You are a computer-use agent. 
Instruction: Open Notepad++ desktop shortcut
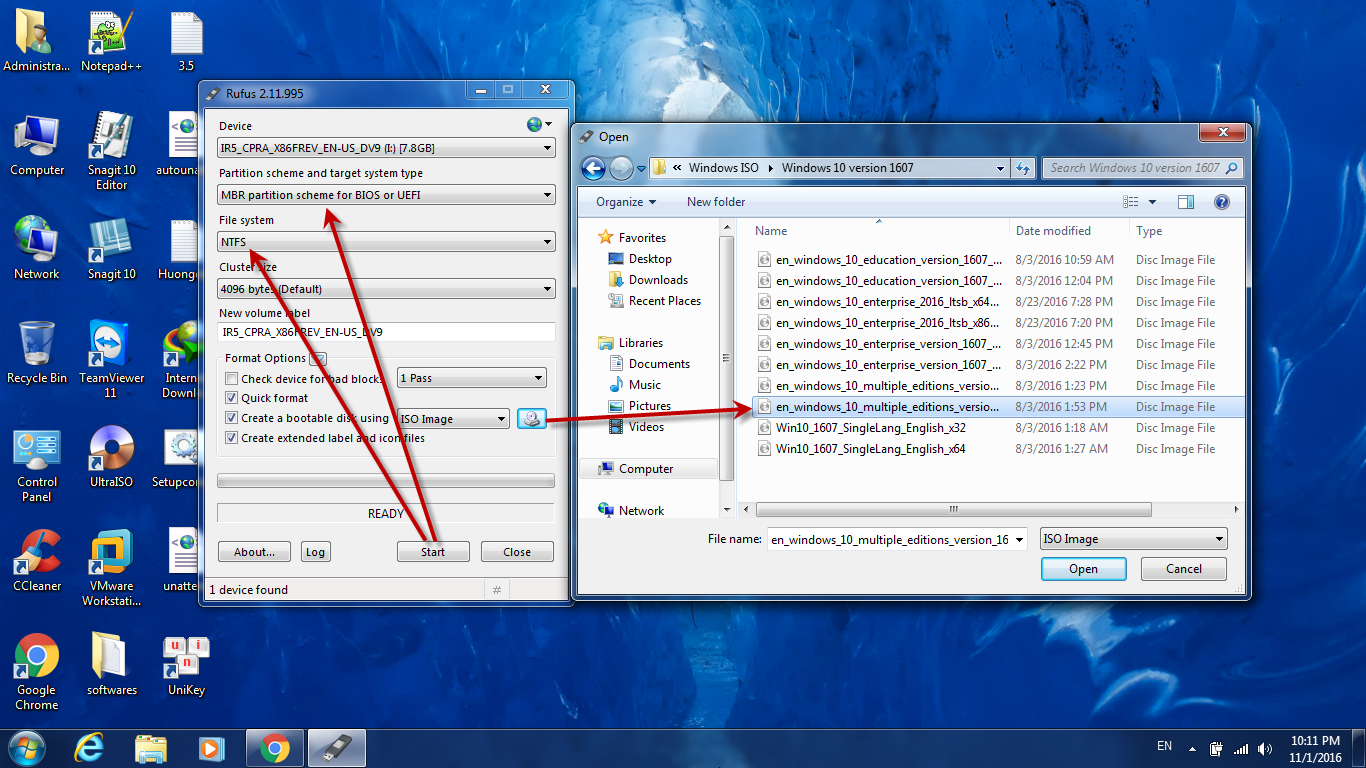click(x=111, y=42)
